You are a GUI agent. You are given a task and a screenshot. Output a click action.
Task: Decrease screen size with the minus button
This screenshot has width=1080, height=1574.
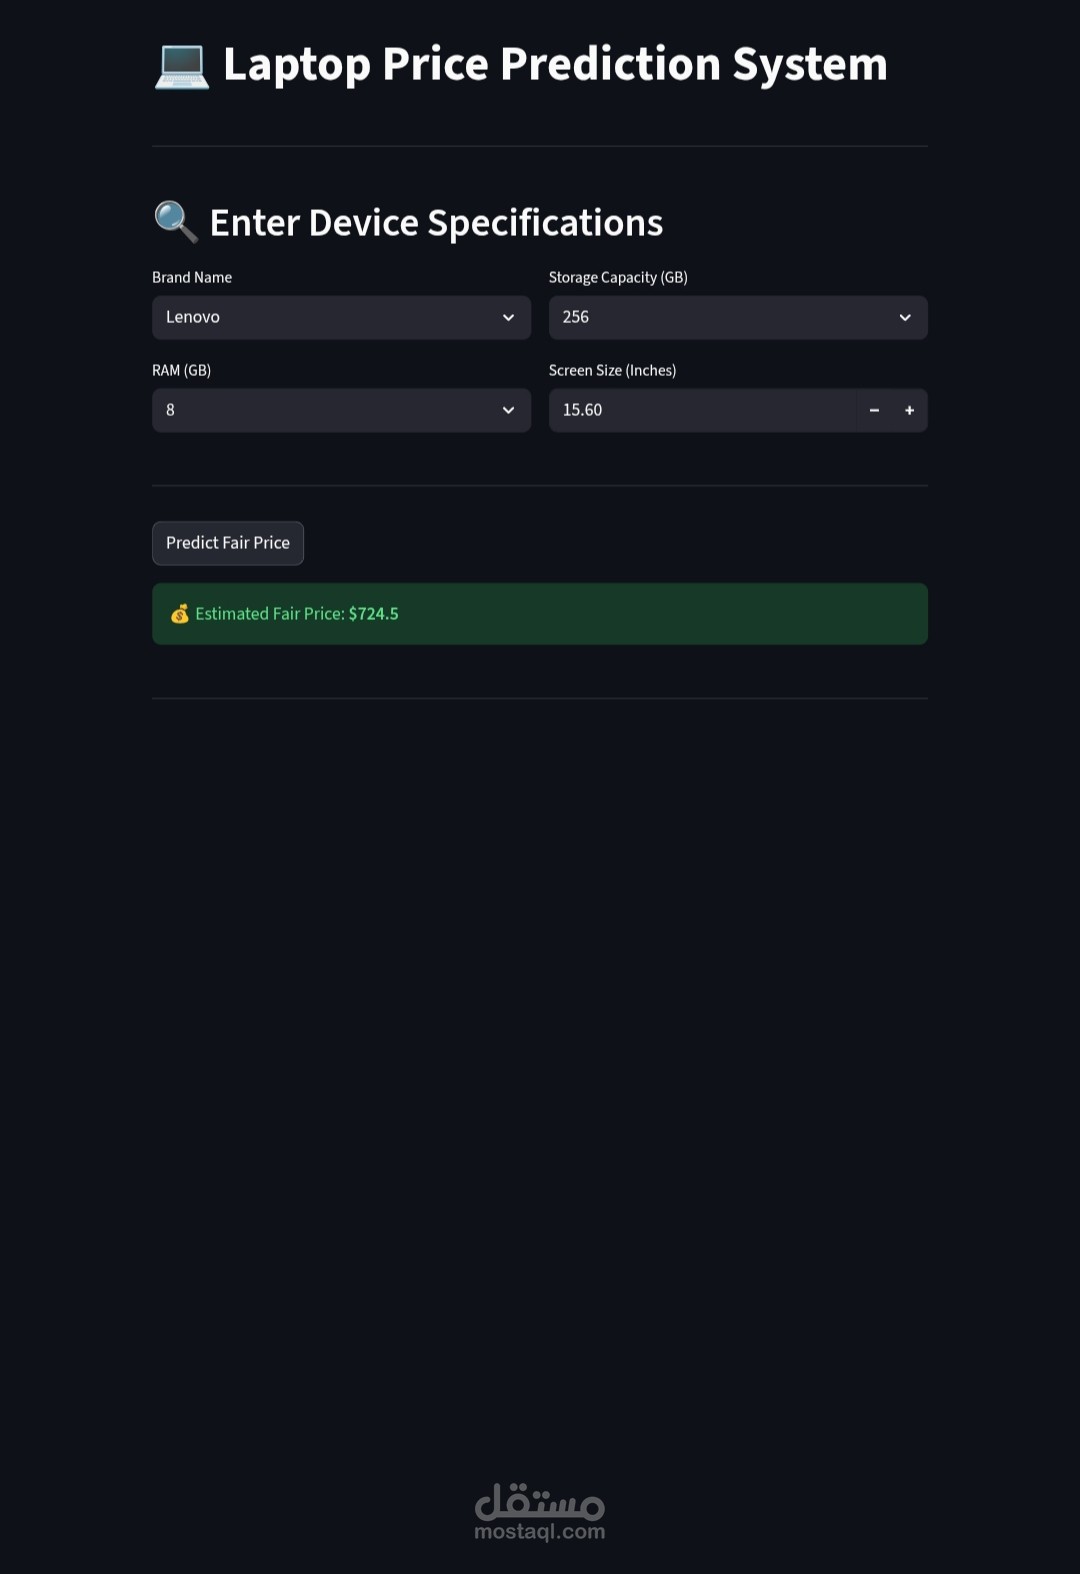(874, 410)
